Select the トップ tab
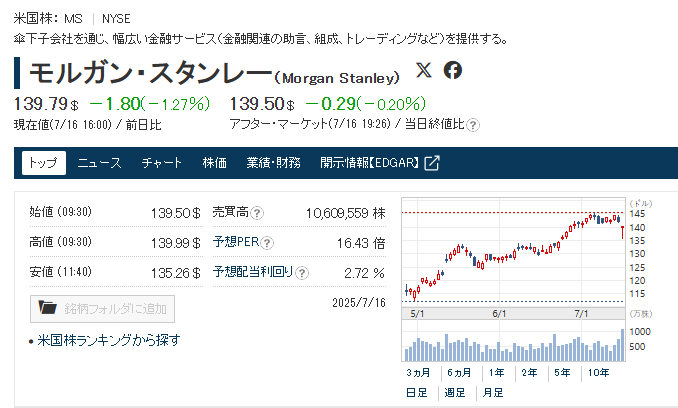The image size is (678, 408). 44,163
